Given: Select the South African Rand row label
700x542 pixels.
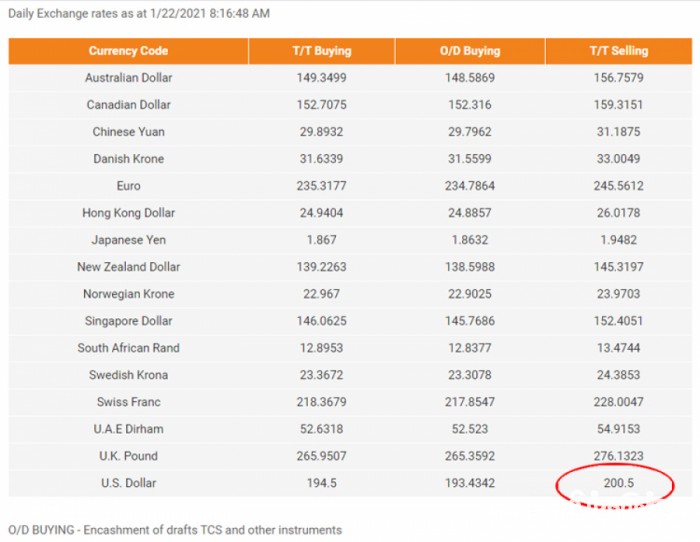Looking at the screenshot, I should click(128, 348).
